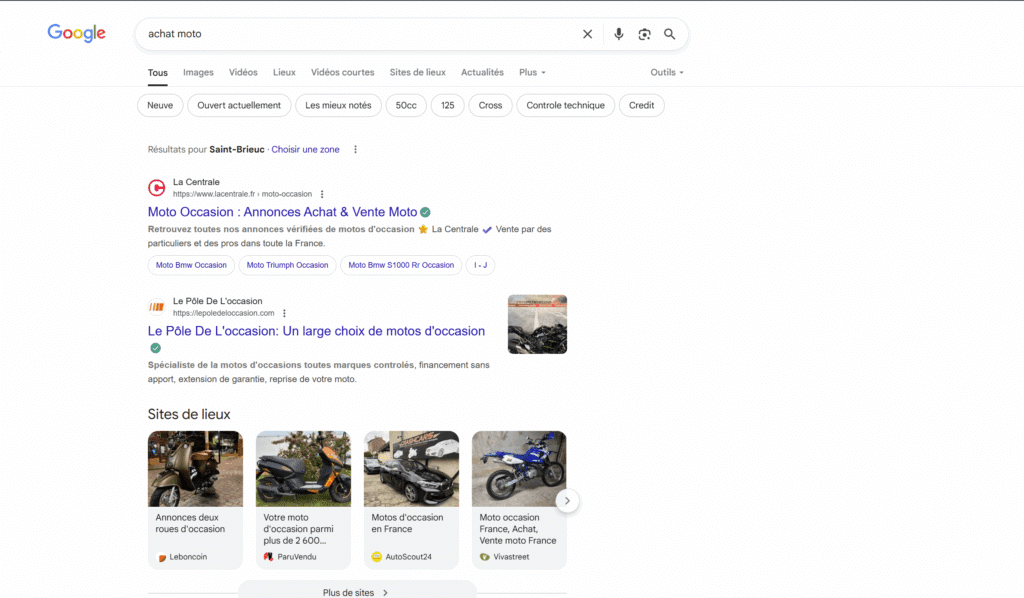Click Le Pôle De L'occasion favicon
Viewport: 1024px width, 598px height.
click(x=156, y=307)
